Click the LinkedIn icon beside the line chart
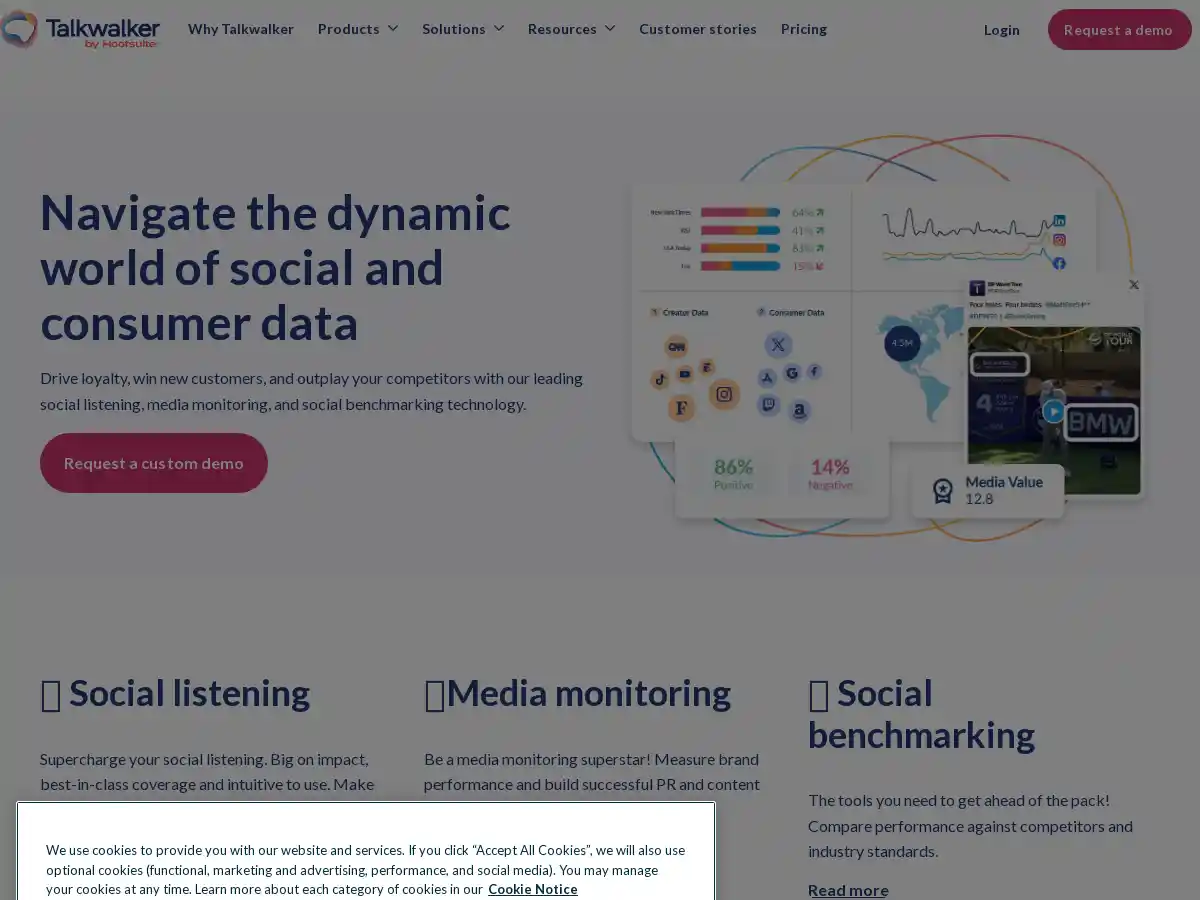Viewport: 1200px width, 900px height. pos(1059,220)
